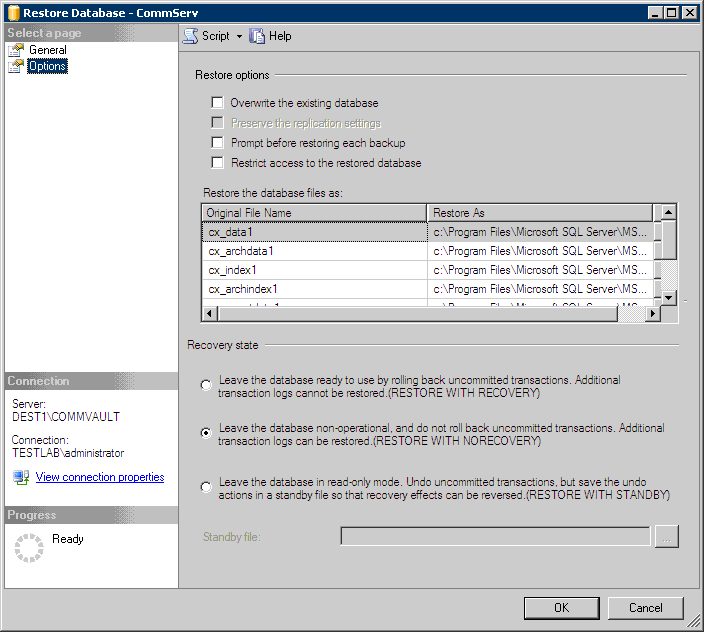The height and width of the screenshot is (632, 704).
Task: Check Restrict access to the restored database
Action: pyautogui.click(x=217, y=162)
